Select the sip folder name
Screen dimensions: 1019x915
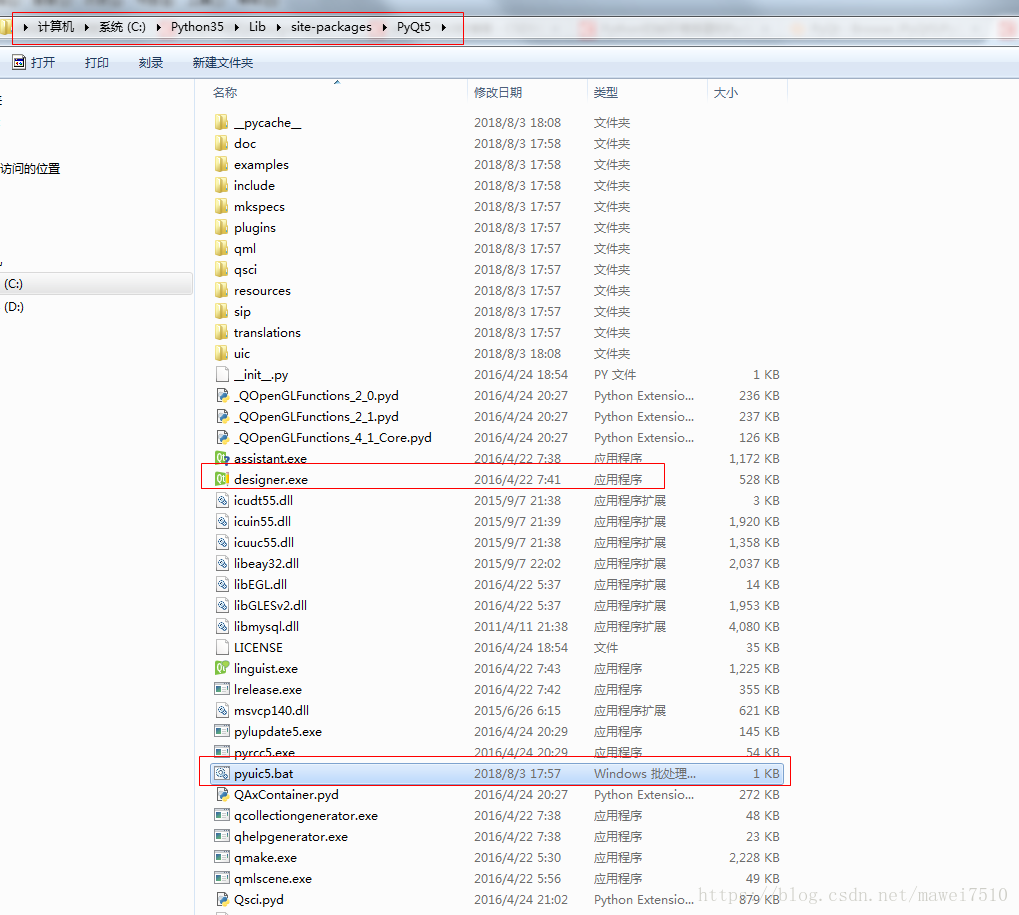242,311
